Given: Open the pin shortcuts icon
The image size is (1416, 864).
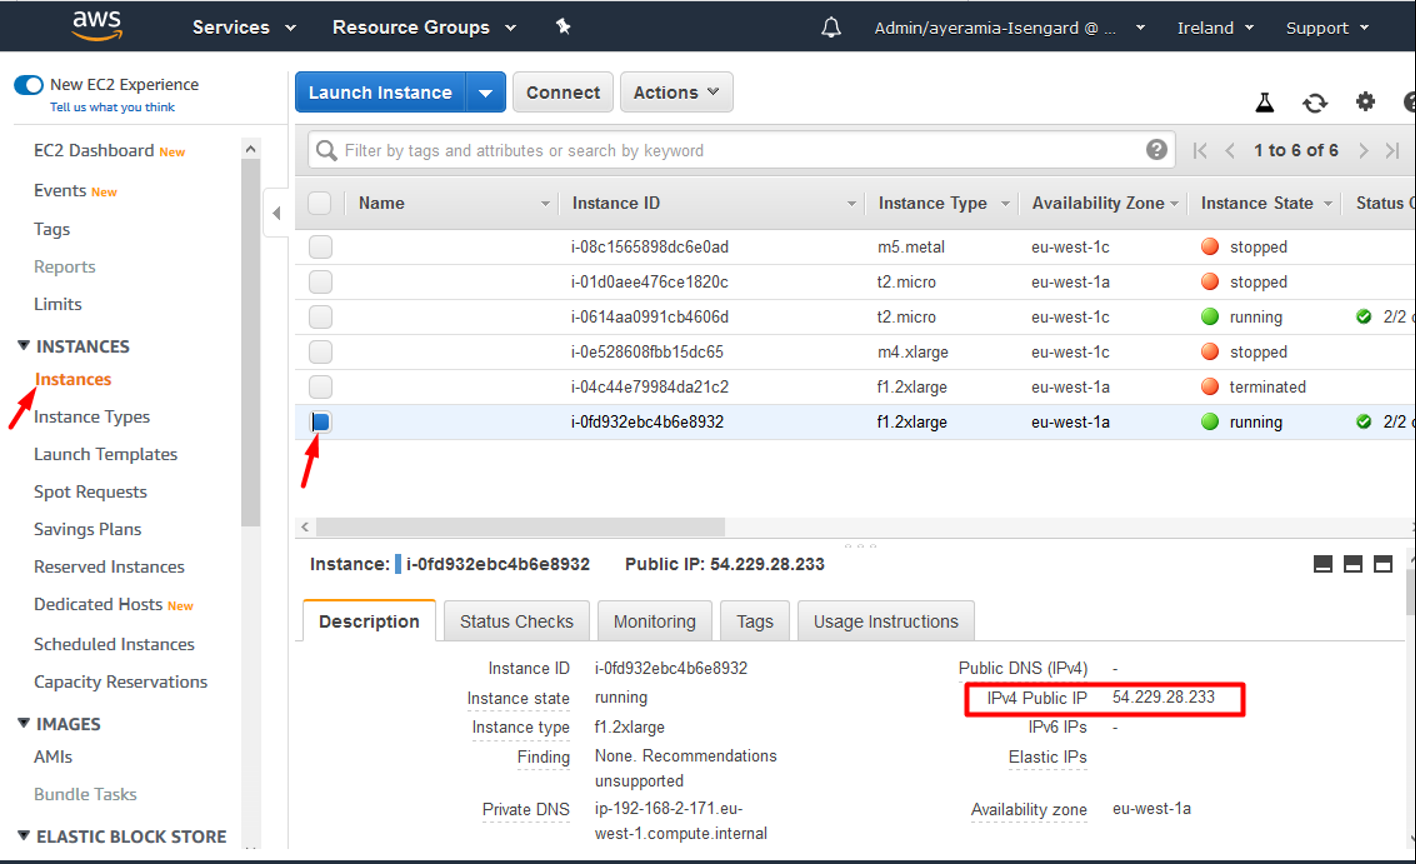Looking at the screenshot, I should pos(563,27).
